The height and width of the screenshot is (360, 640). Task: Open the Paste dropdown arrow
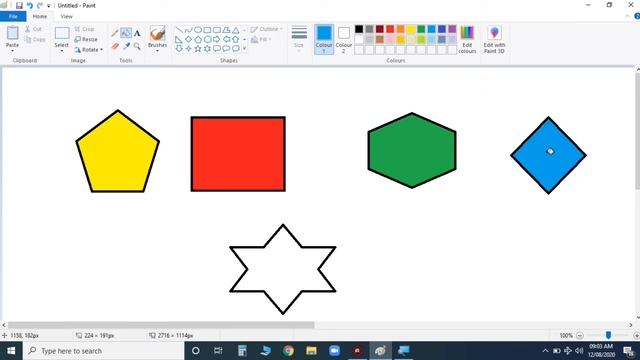click(12, 51)
